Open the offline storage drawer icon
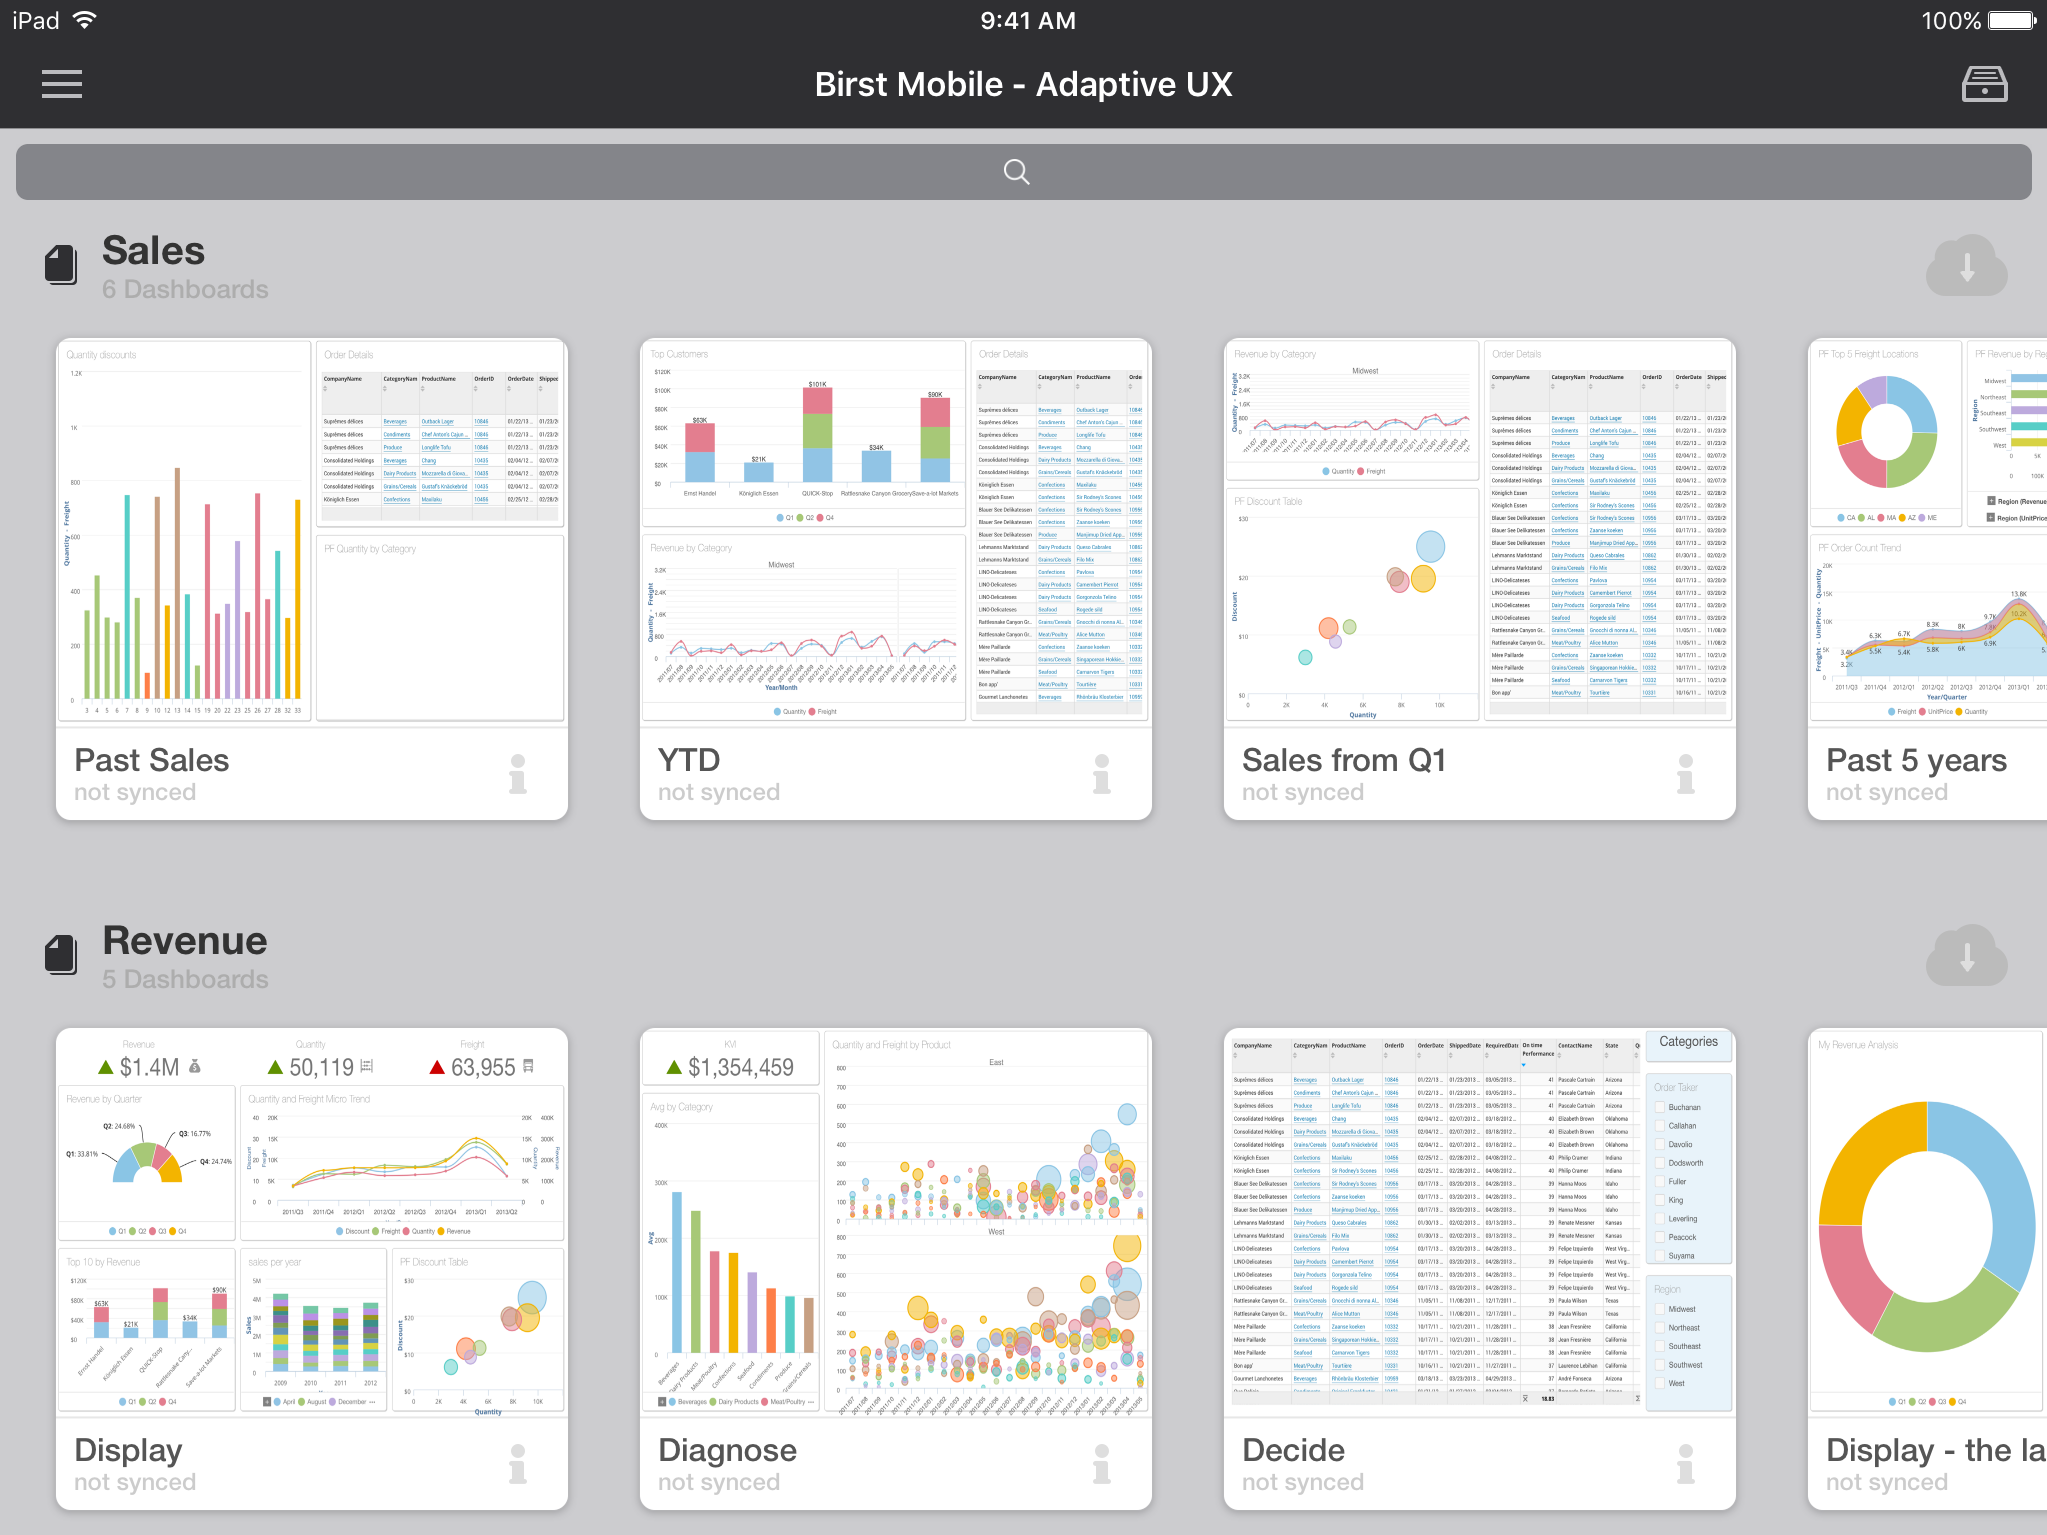 point(1983,84)
